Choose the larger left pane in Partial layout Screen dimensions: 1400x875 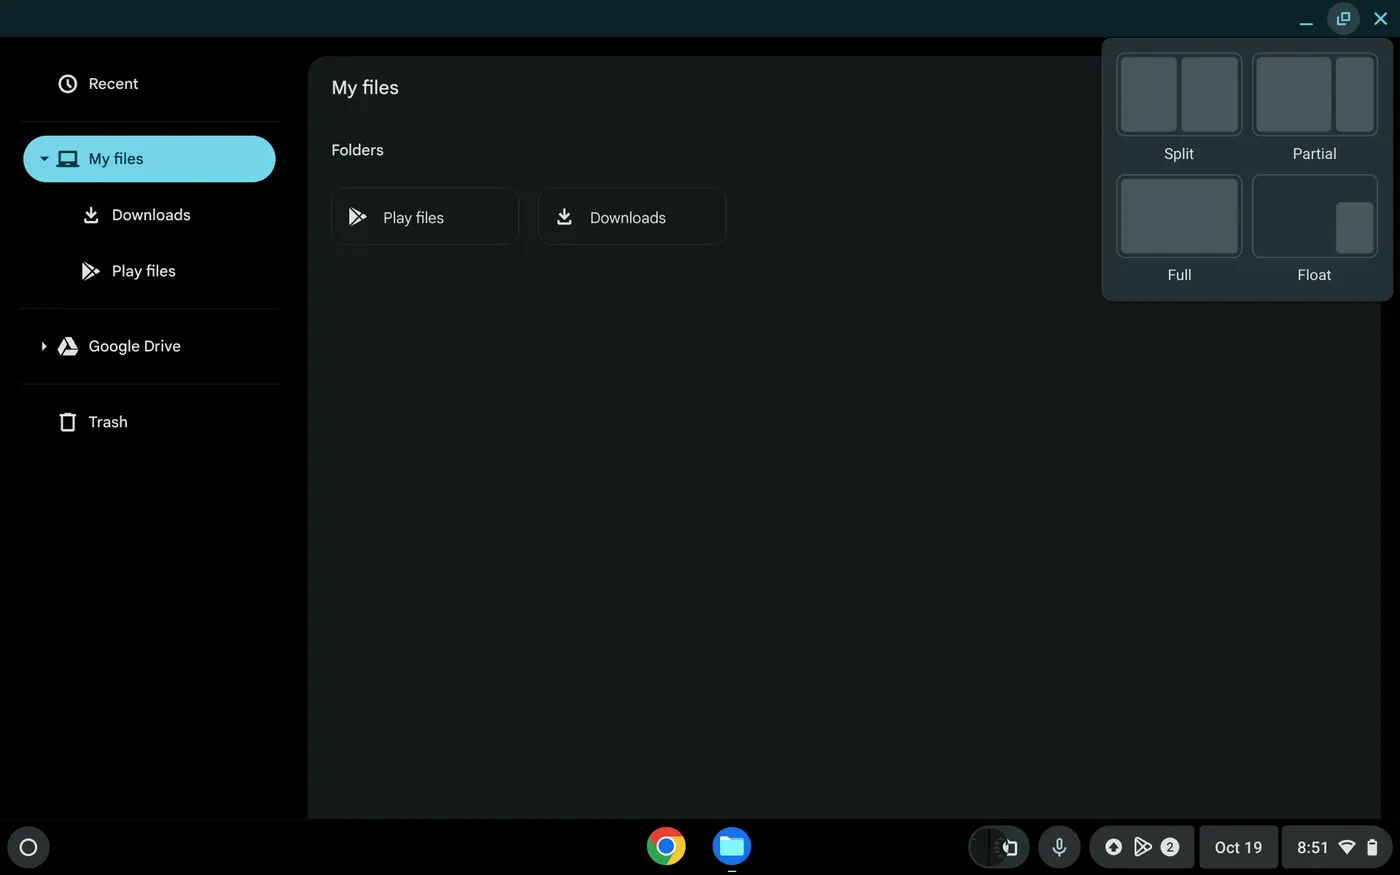point(1293,95)
